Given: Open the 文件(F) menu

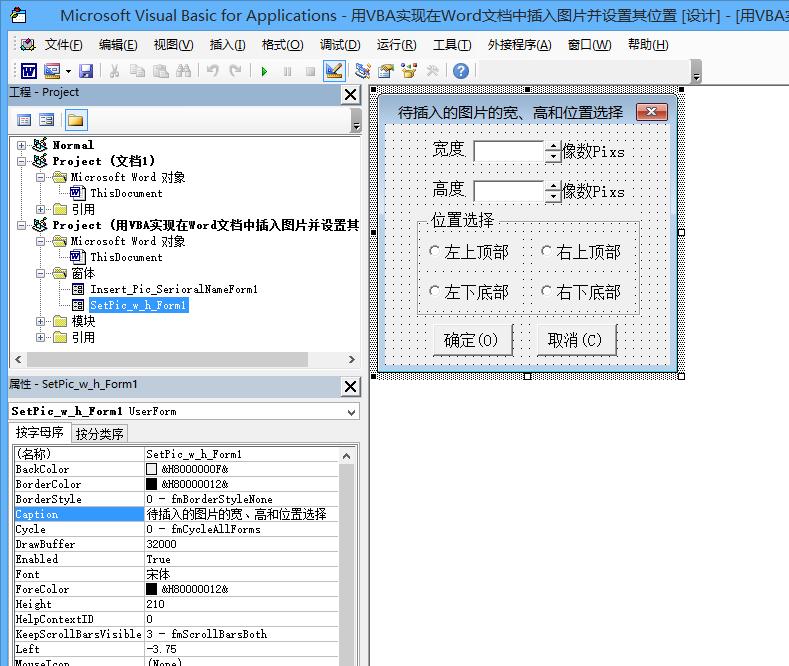Looking at the screenshot, I should (x=63, y=45).
